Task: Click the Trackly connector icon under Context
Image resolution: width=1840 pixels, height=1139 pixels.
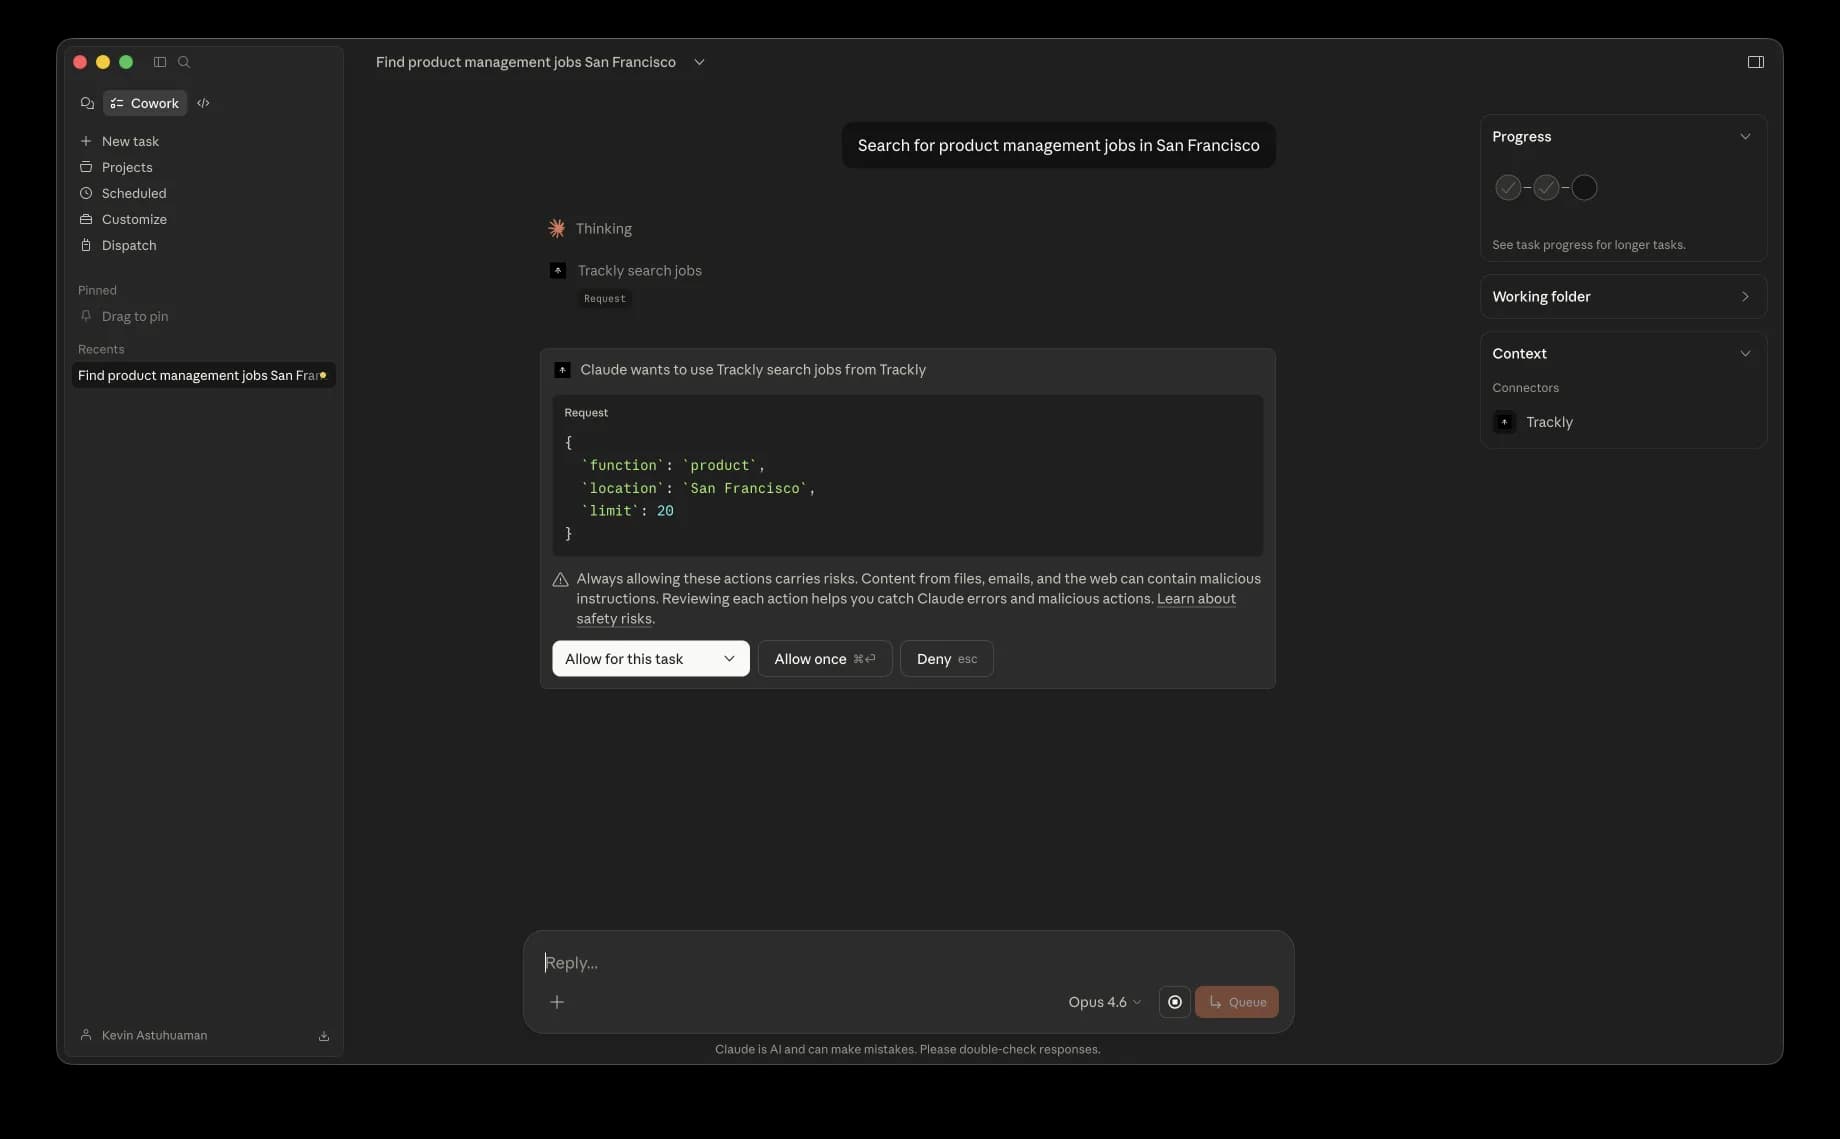Action: pos(1505,422)
